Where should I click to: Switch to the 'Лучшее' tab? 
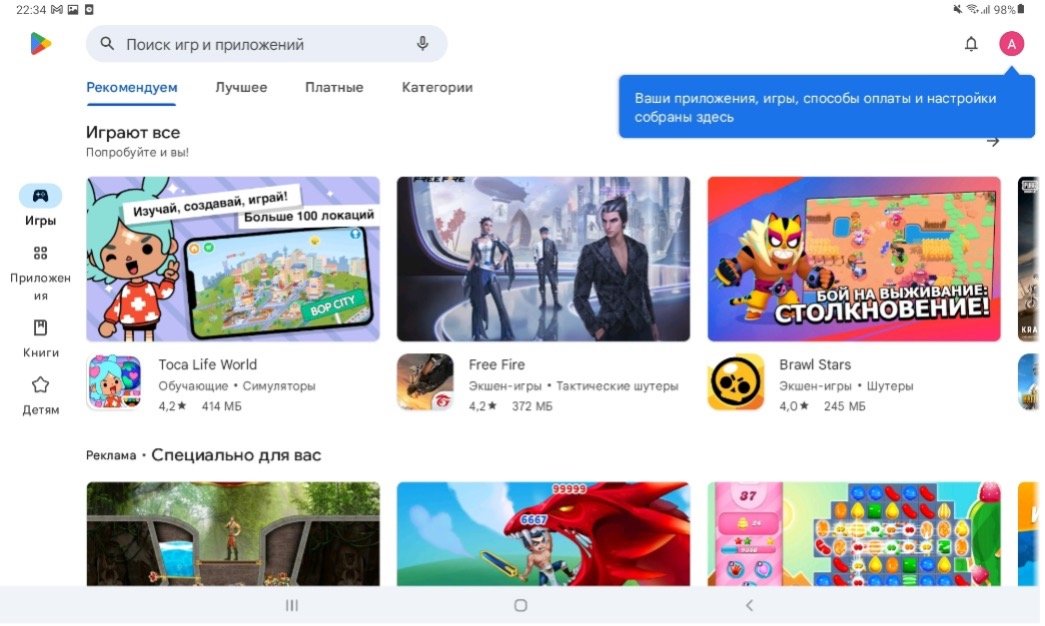click(241, 88)
